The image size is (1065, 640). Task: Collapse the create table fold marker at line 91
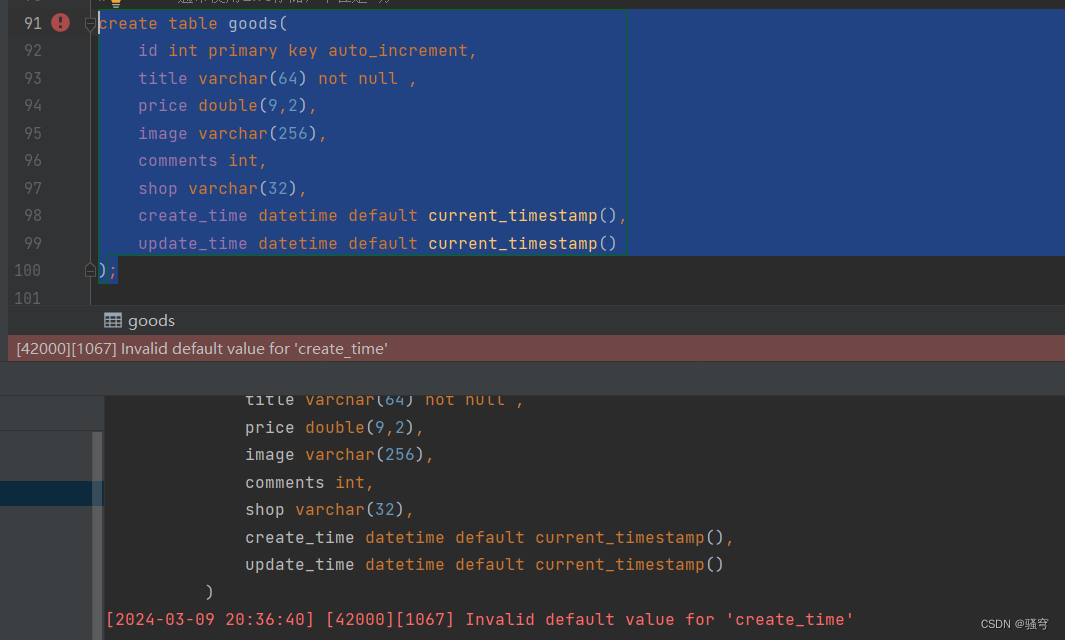tap(90, 24)
